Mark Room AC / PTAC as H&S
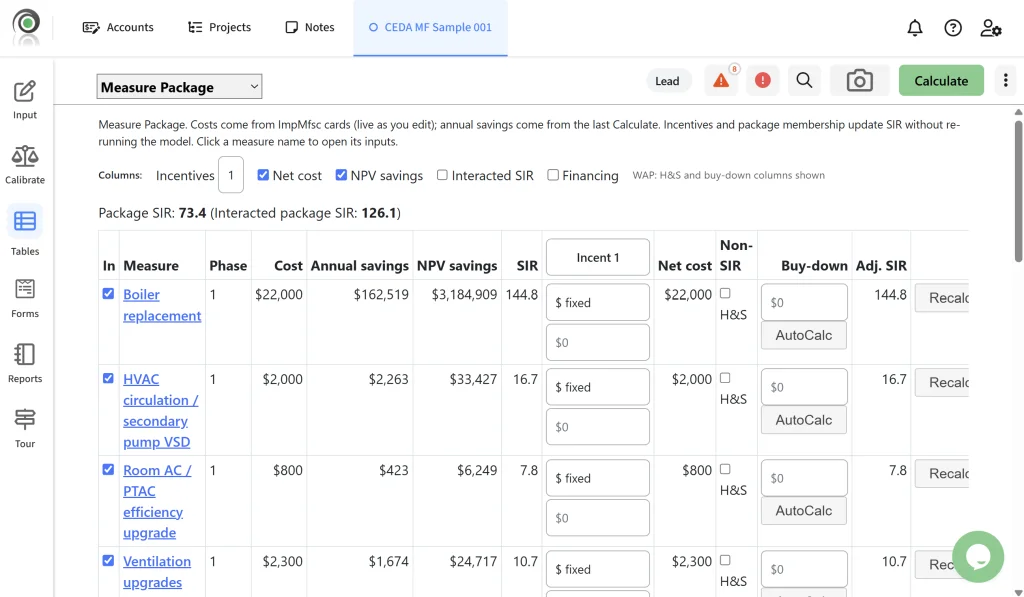The width and height of the screenshot is (1024, 597). 725,469
